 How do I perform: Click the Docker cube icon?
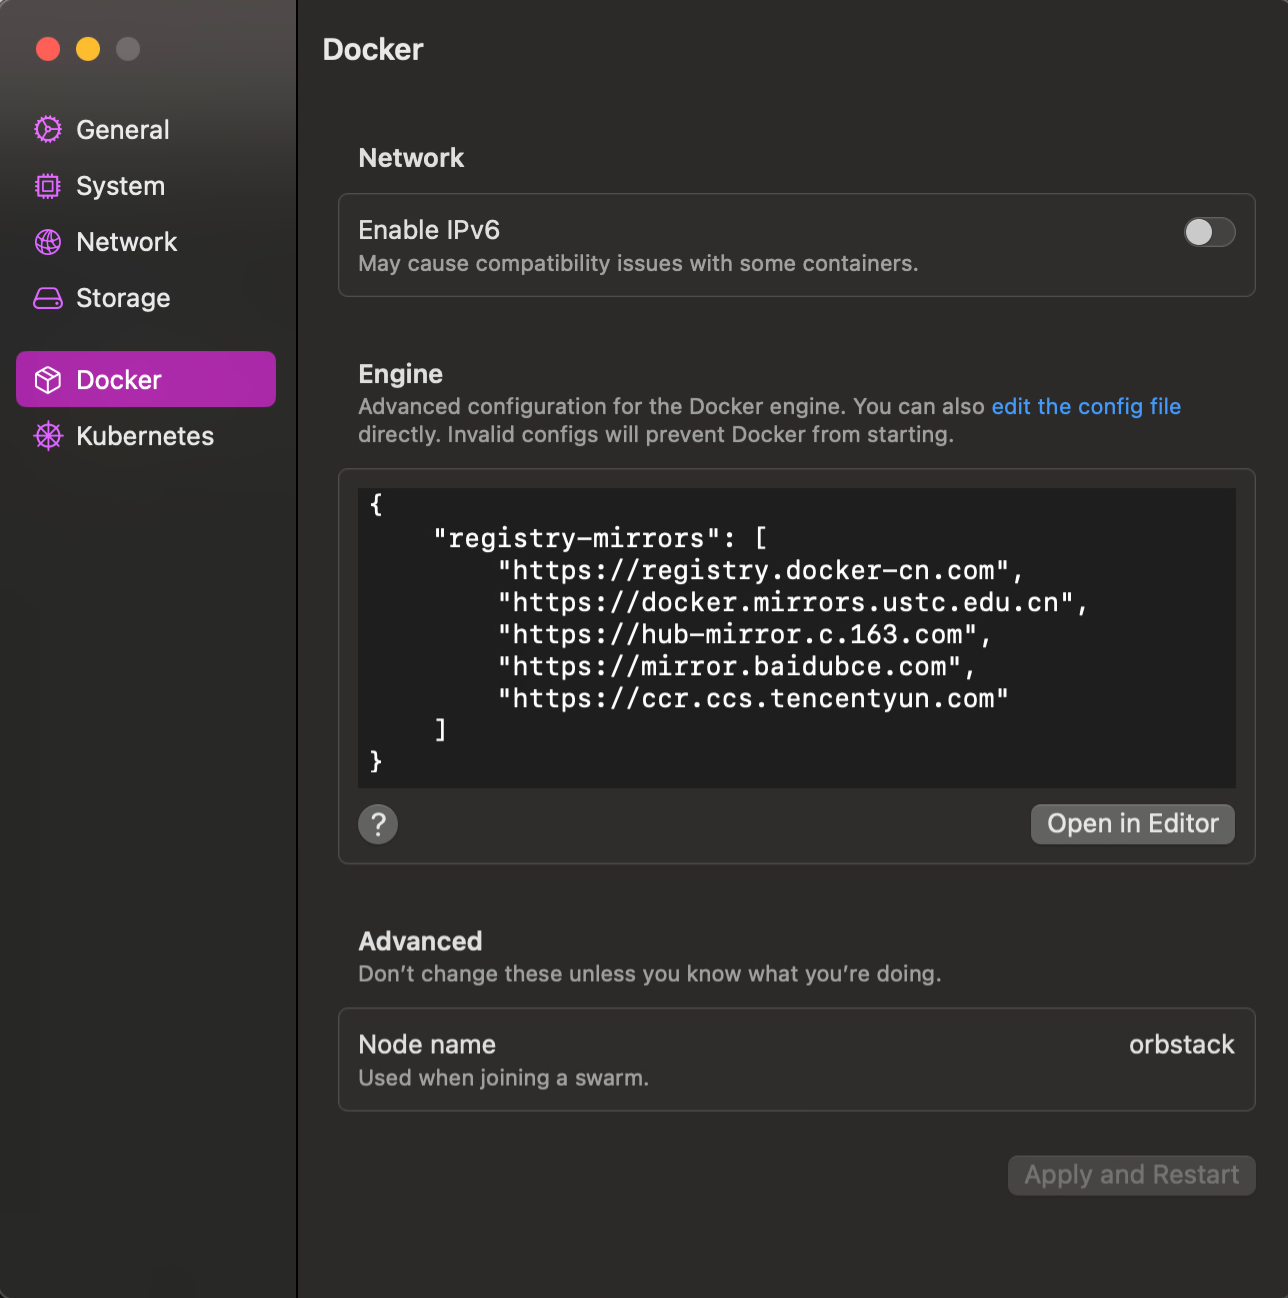[48, 380]
